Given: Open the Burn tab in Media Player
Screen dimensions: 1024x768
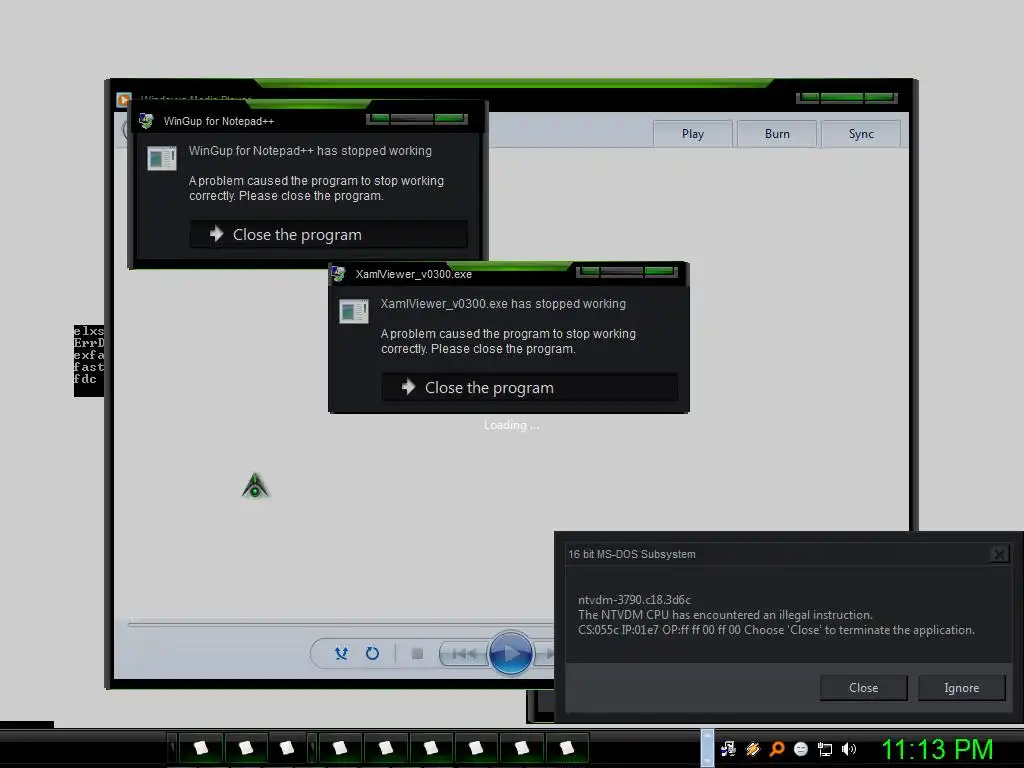Looking at the screenshot, I should [777, 134].
